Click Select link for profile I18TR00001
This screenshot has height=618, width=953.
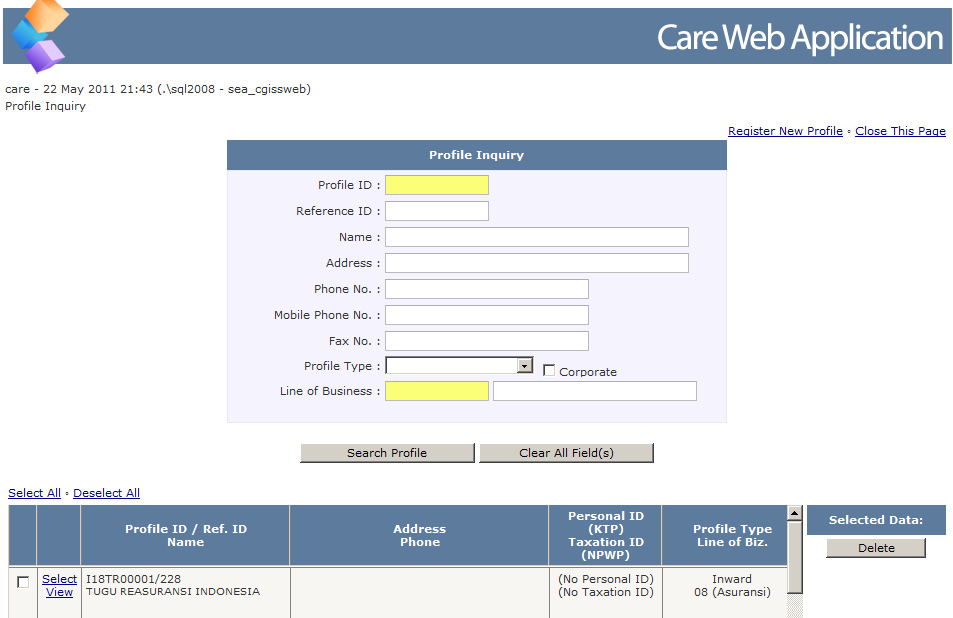(x=59, y=579)
